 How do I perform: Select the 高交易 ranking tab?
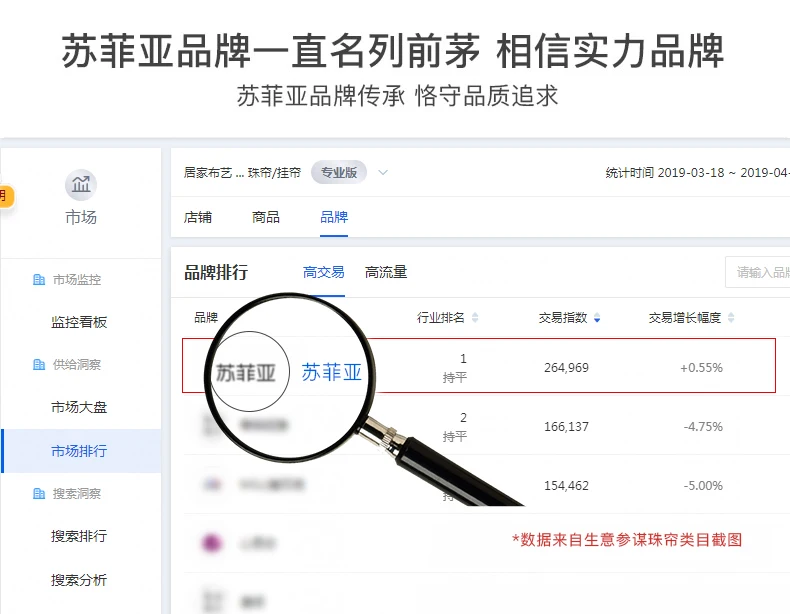(324, 272)
